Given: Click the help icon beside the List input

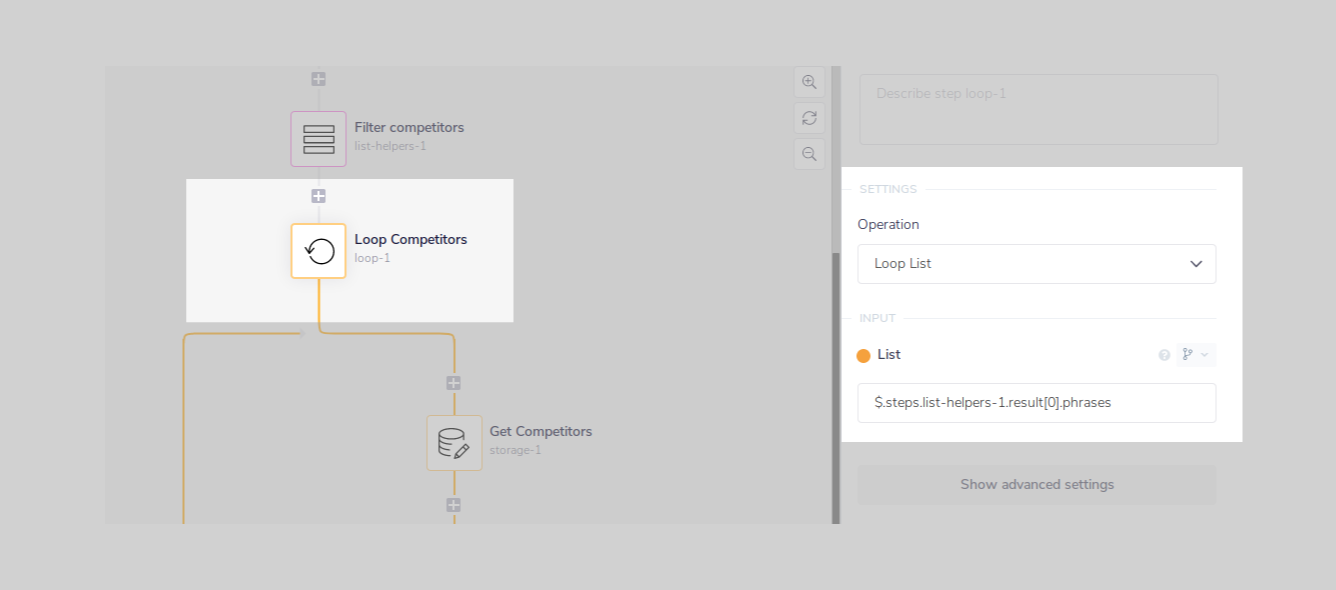Looking at the screenshot, I should click(1164, 354).
